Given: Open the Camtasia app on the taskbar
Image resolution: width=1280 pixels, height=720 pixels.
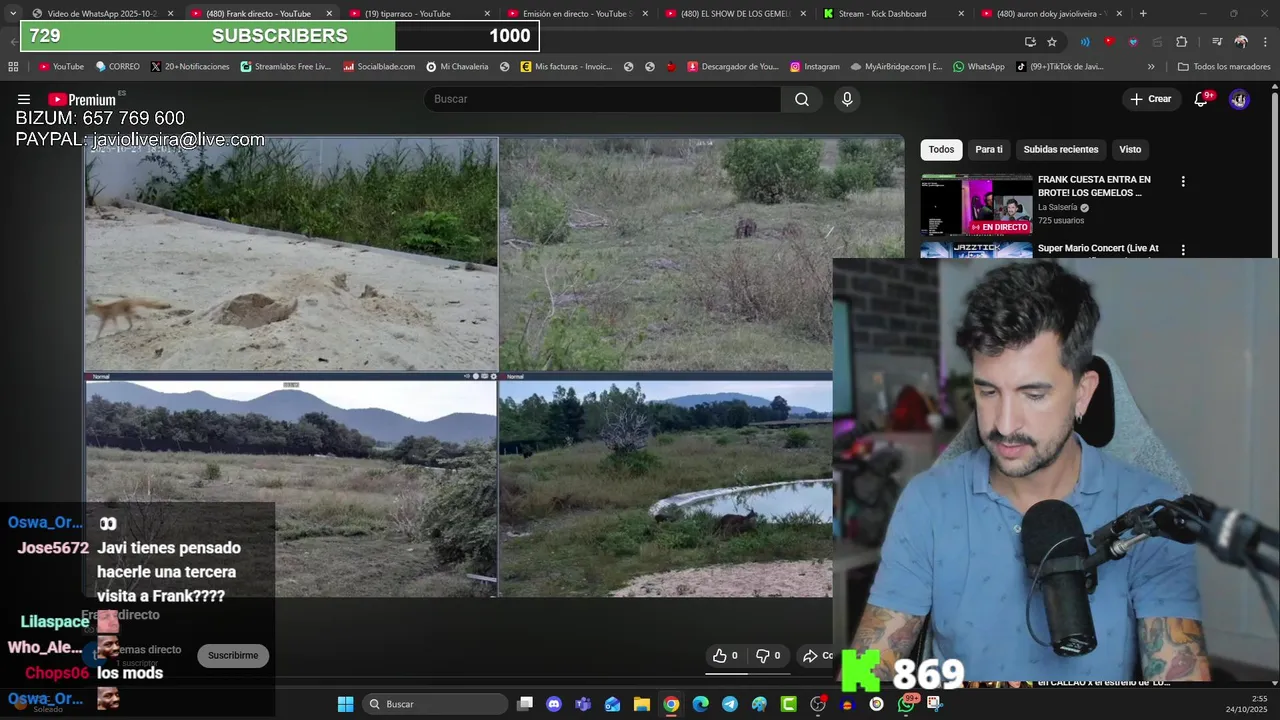Looking at the screenshot, I should click(x=789, y=704).
